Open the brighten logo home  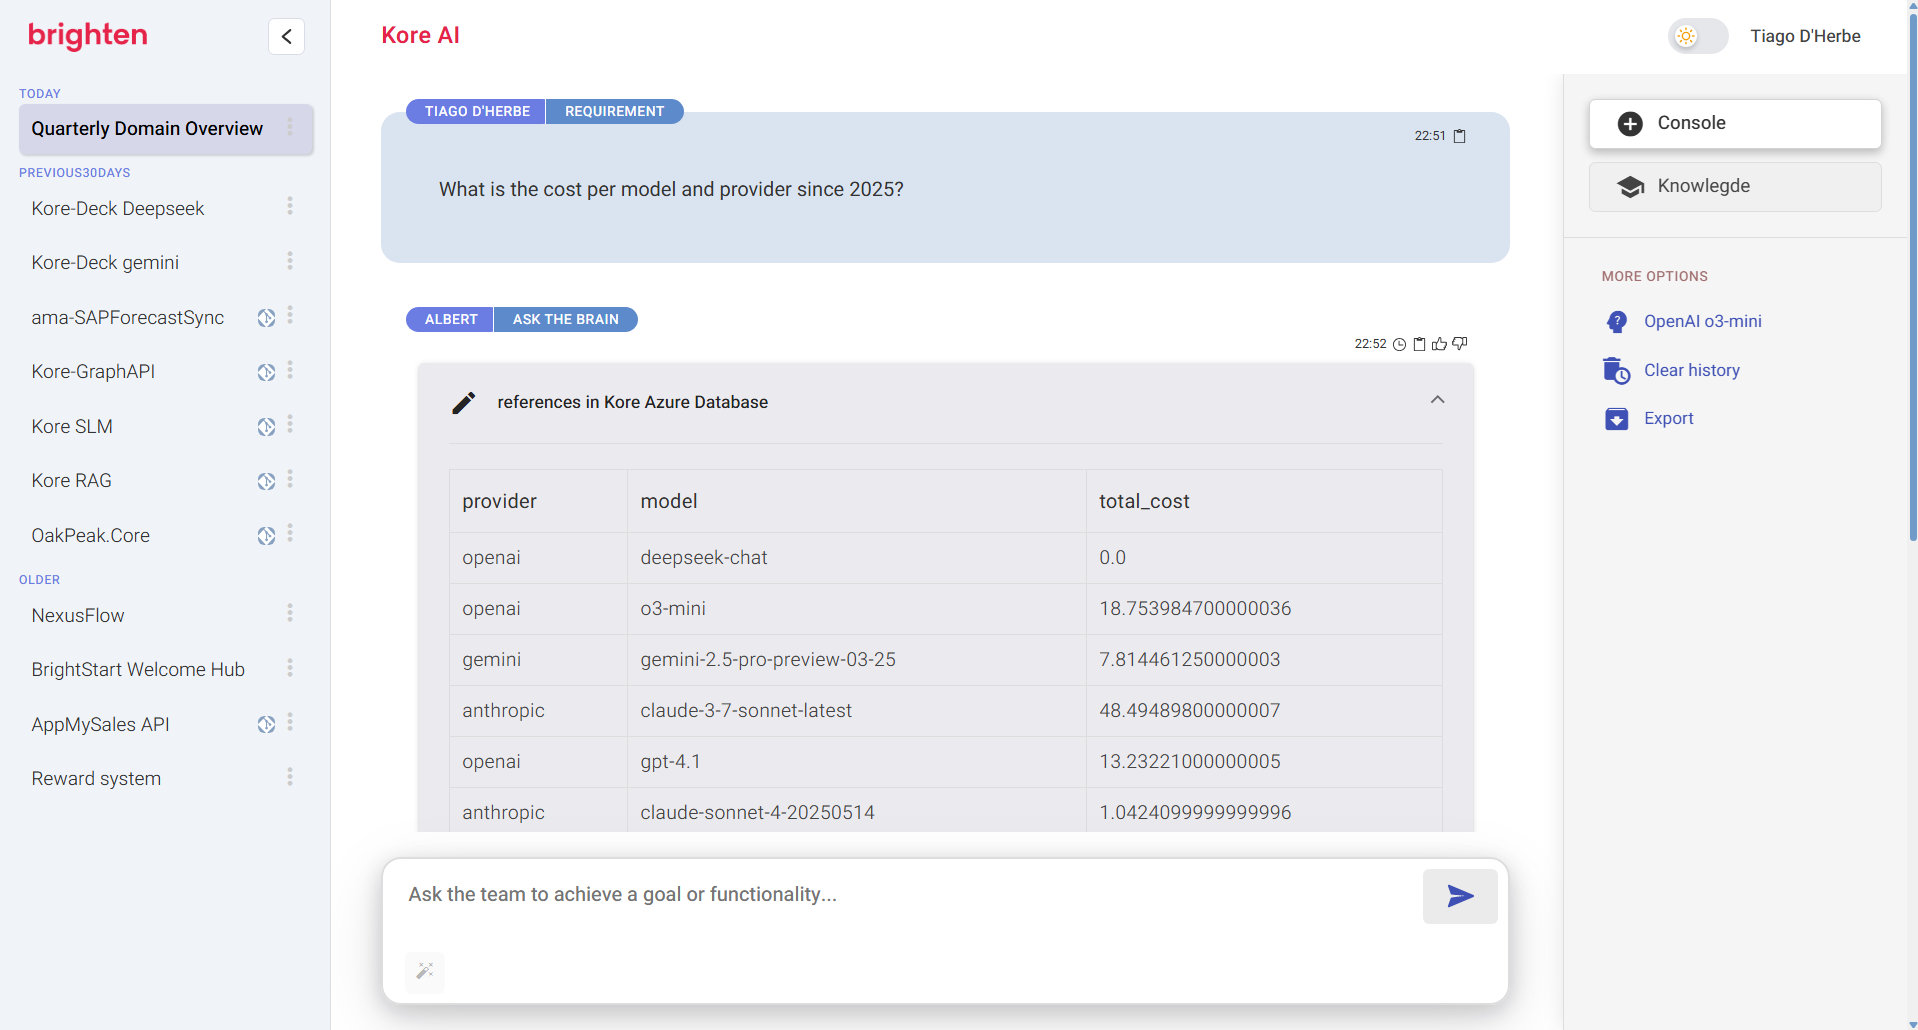click(x=88, y=36)
